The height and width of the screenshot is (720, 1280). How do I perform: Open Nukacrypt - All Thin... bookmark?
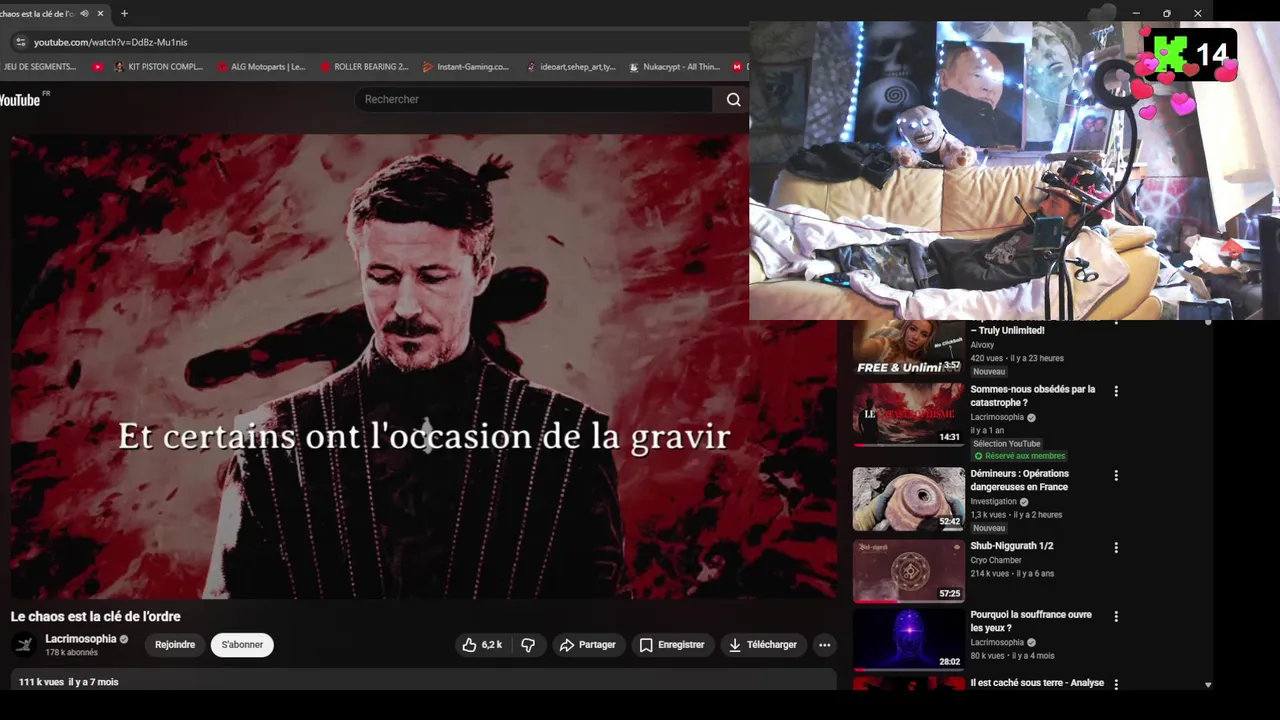674,67
